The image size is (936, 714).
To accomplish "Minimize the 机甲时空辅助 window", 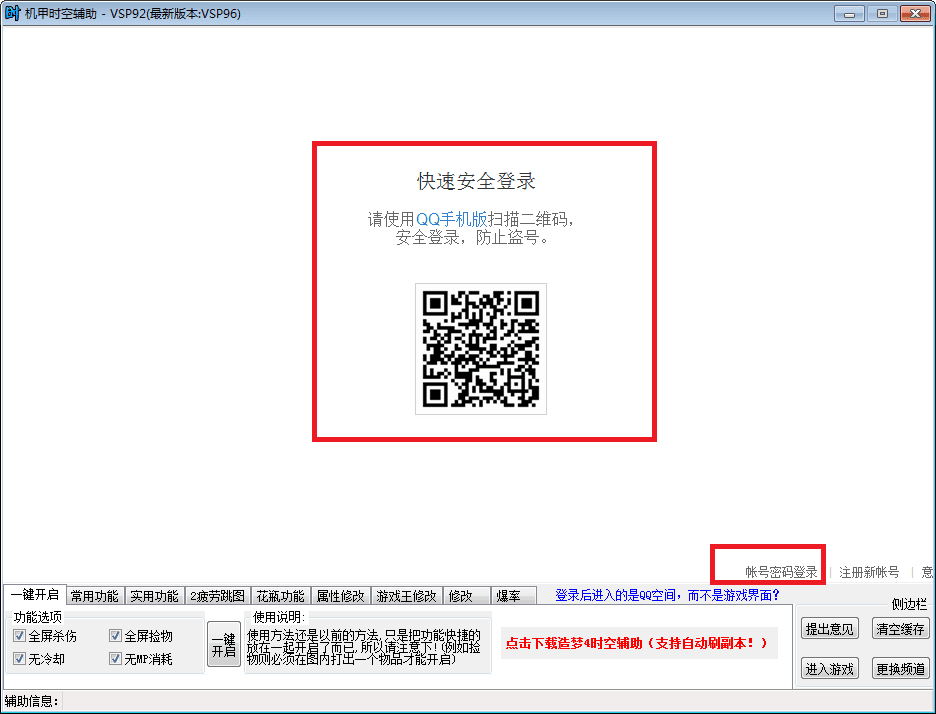I will click(849, 13).
